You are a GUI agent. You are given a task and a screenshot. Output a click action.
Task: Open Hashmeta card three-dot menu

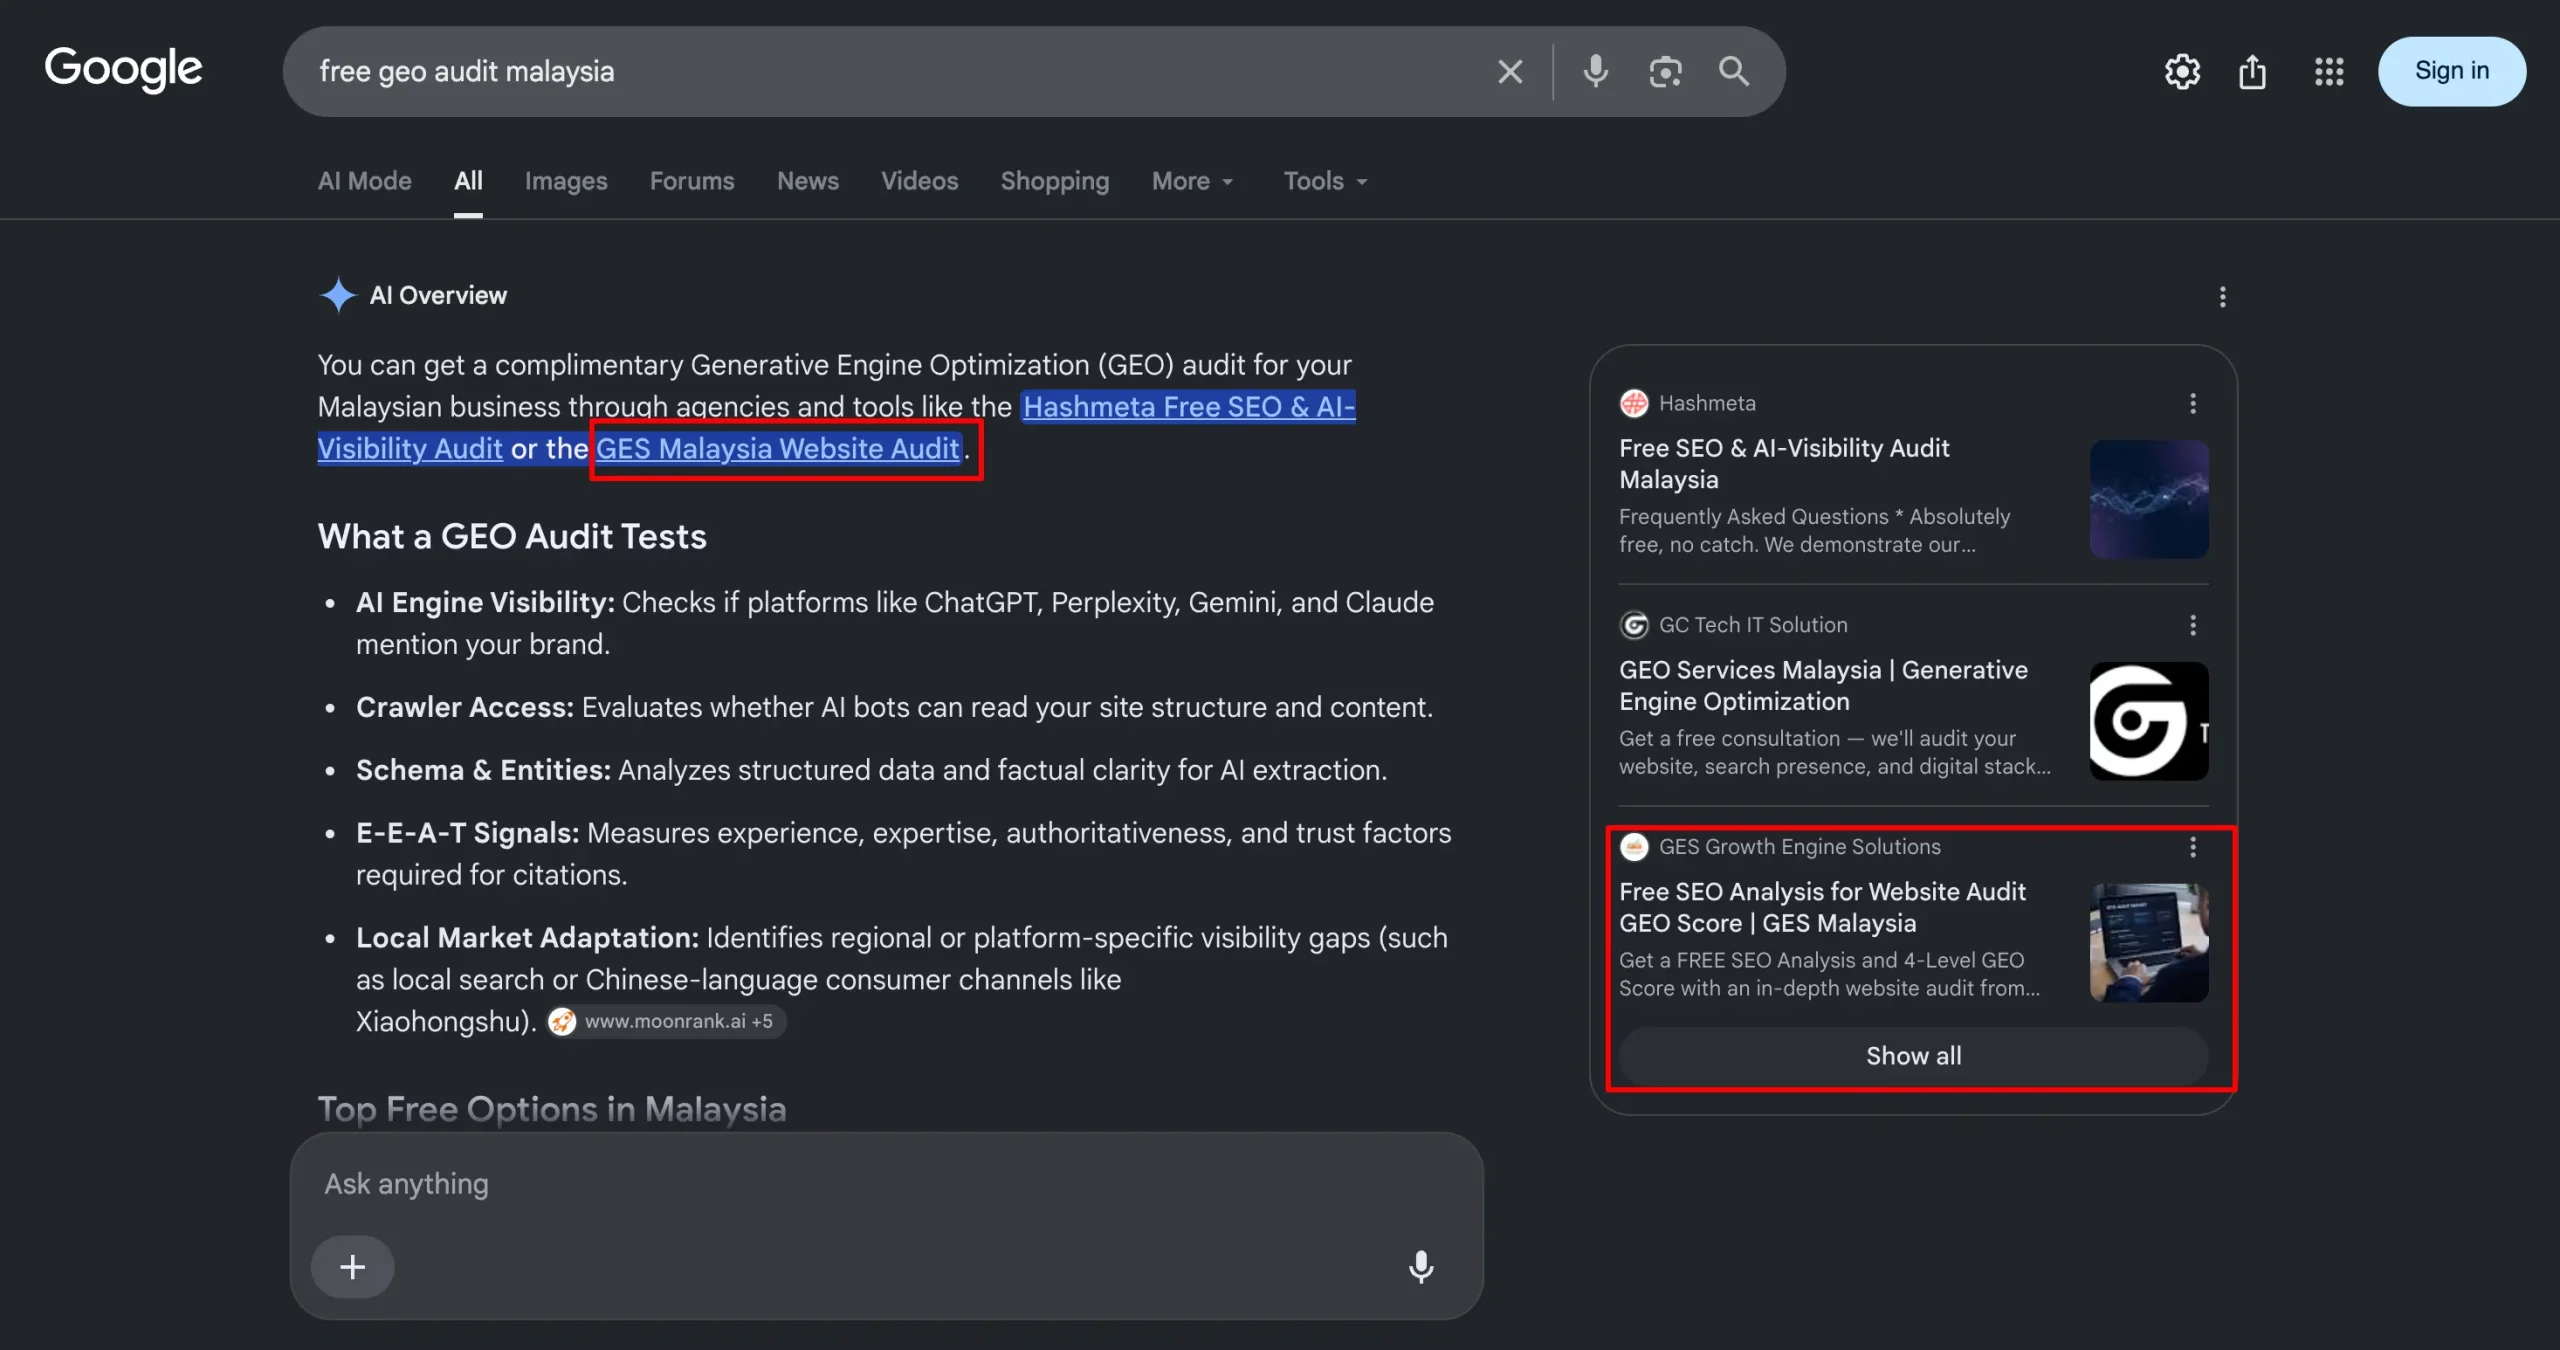2193,403
